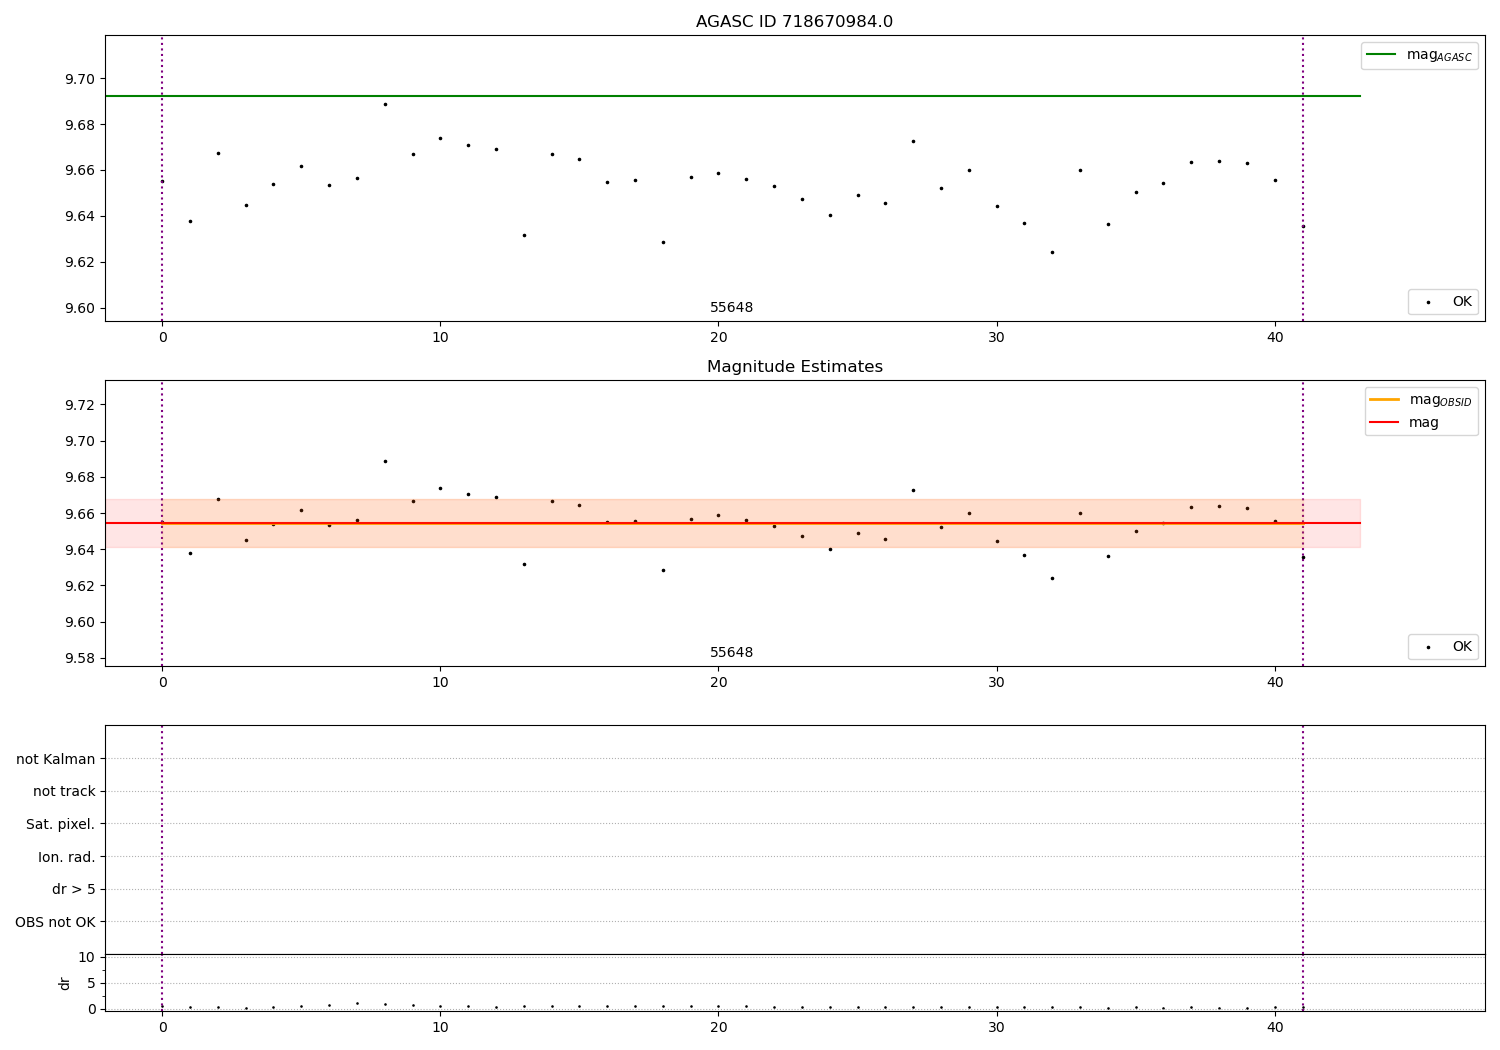1500x1050 pixels.
Task: Click the 55648 label in the top plot
Action: [731, 308]
